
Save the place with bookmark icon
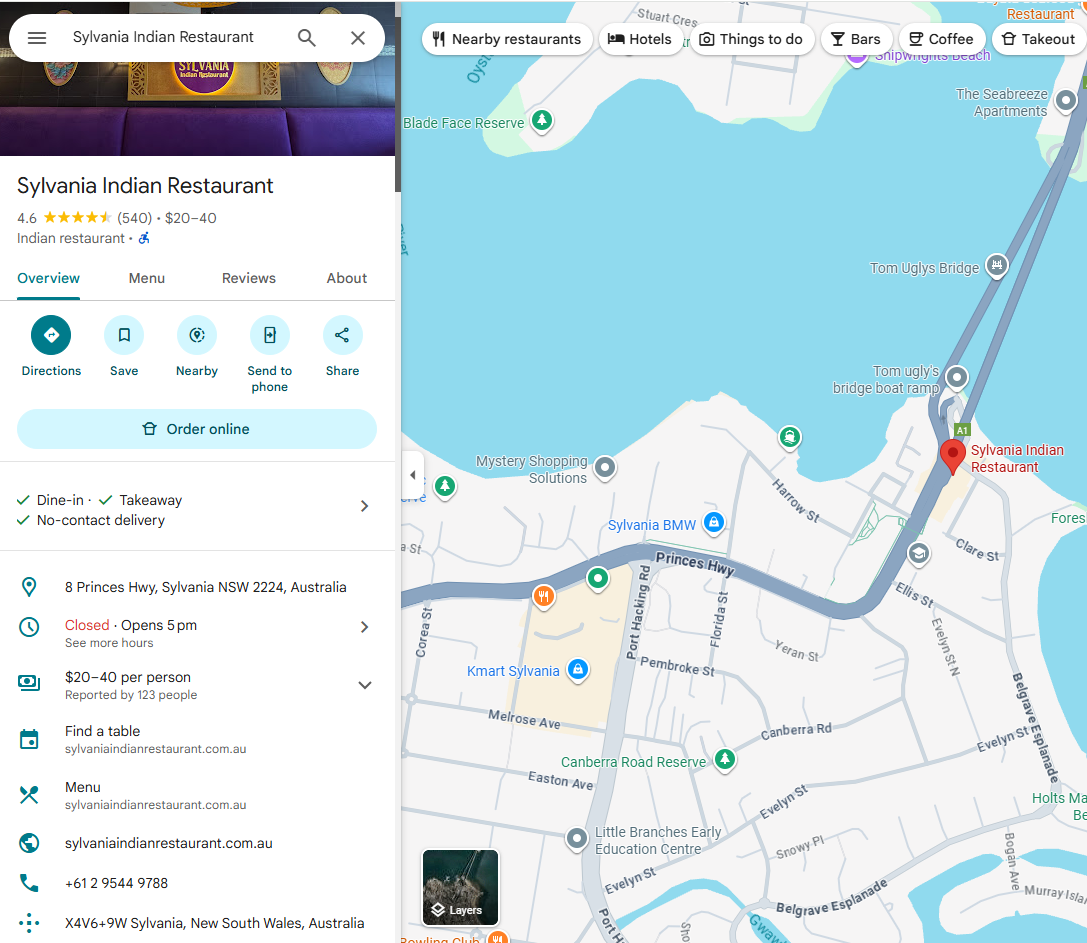pyautogui.click(x=124, y=335)
